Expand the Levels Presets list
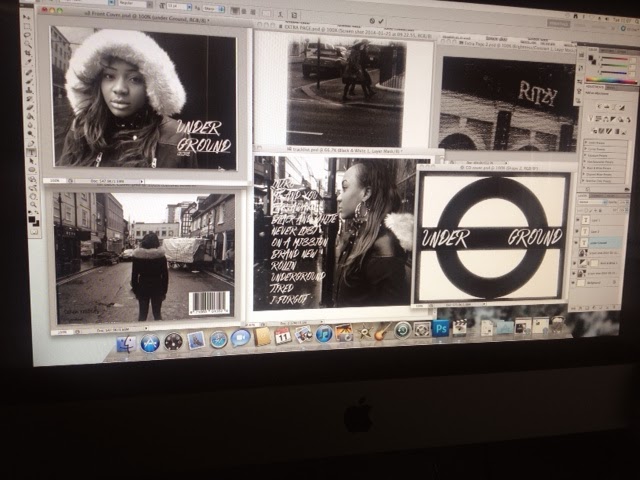Screen dimensions: 640x480 585,142
